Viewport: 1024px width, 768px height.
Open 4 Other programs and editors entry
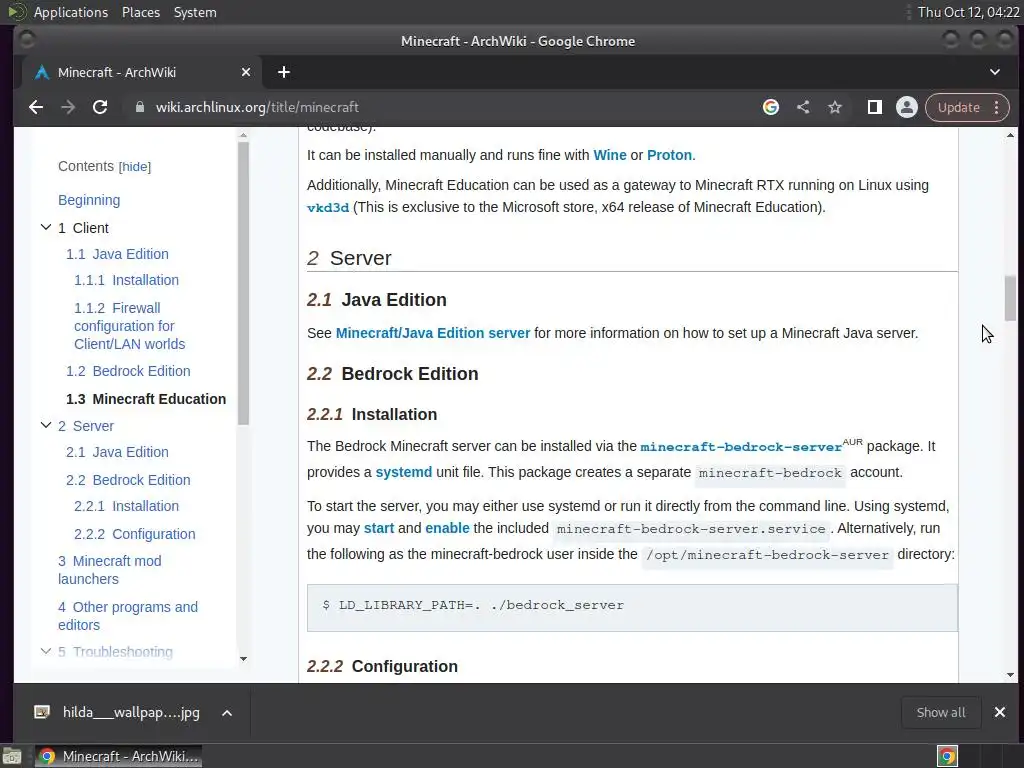(x=128, y=616)
